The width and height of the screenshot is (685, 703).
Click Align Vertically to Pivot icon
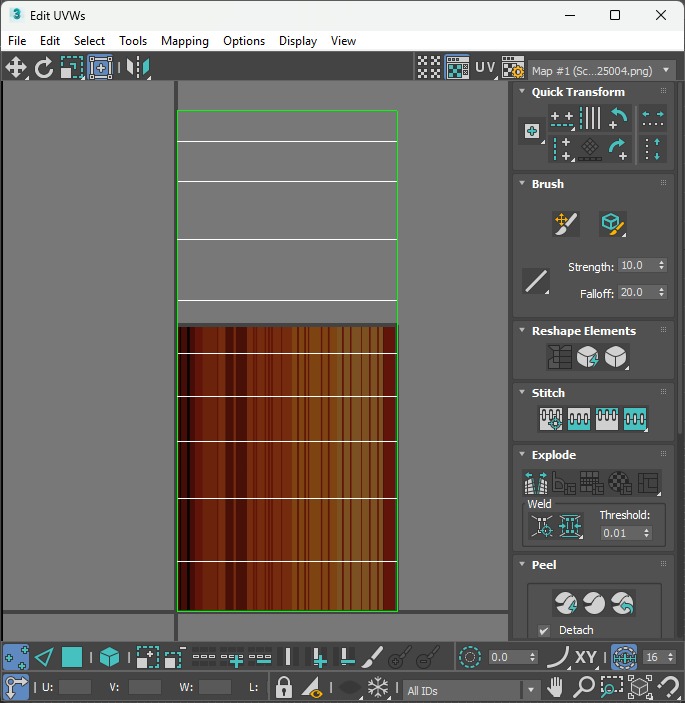point(562,149)
